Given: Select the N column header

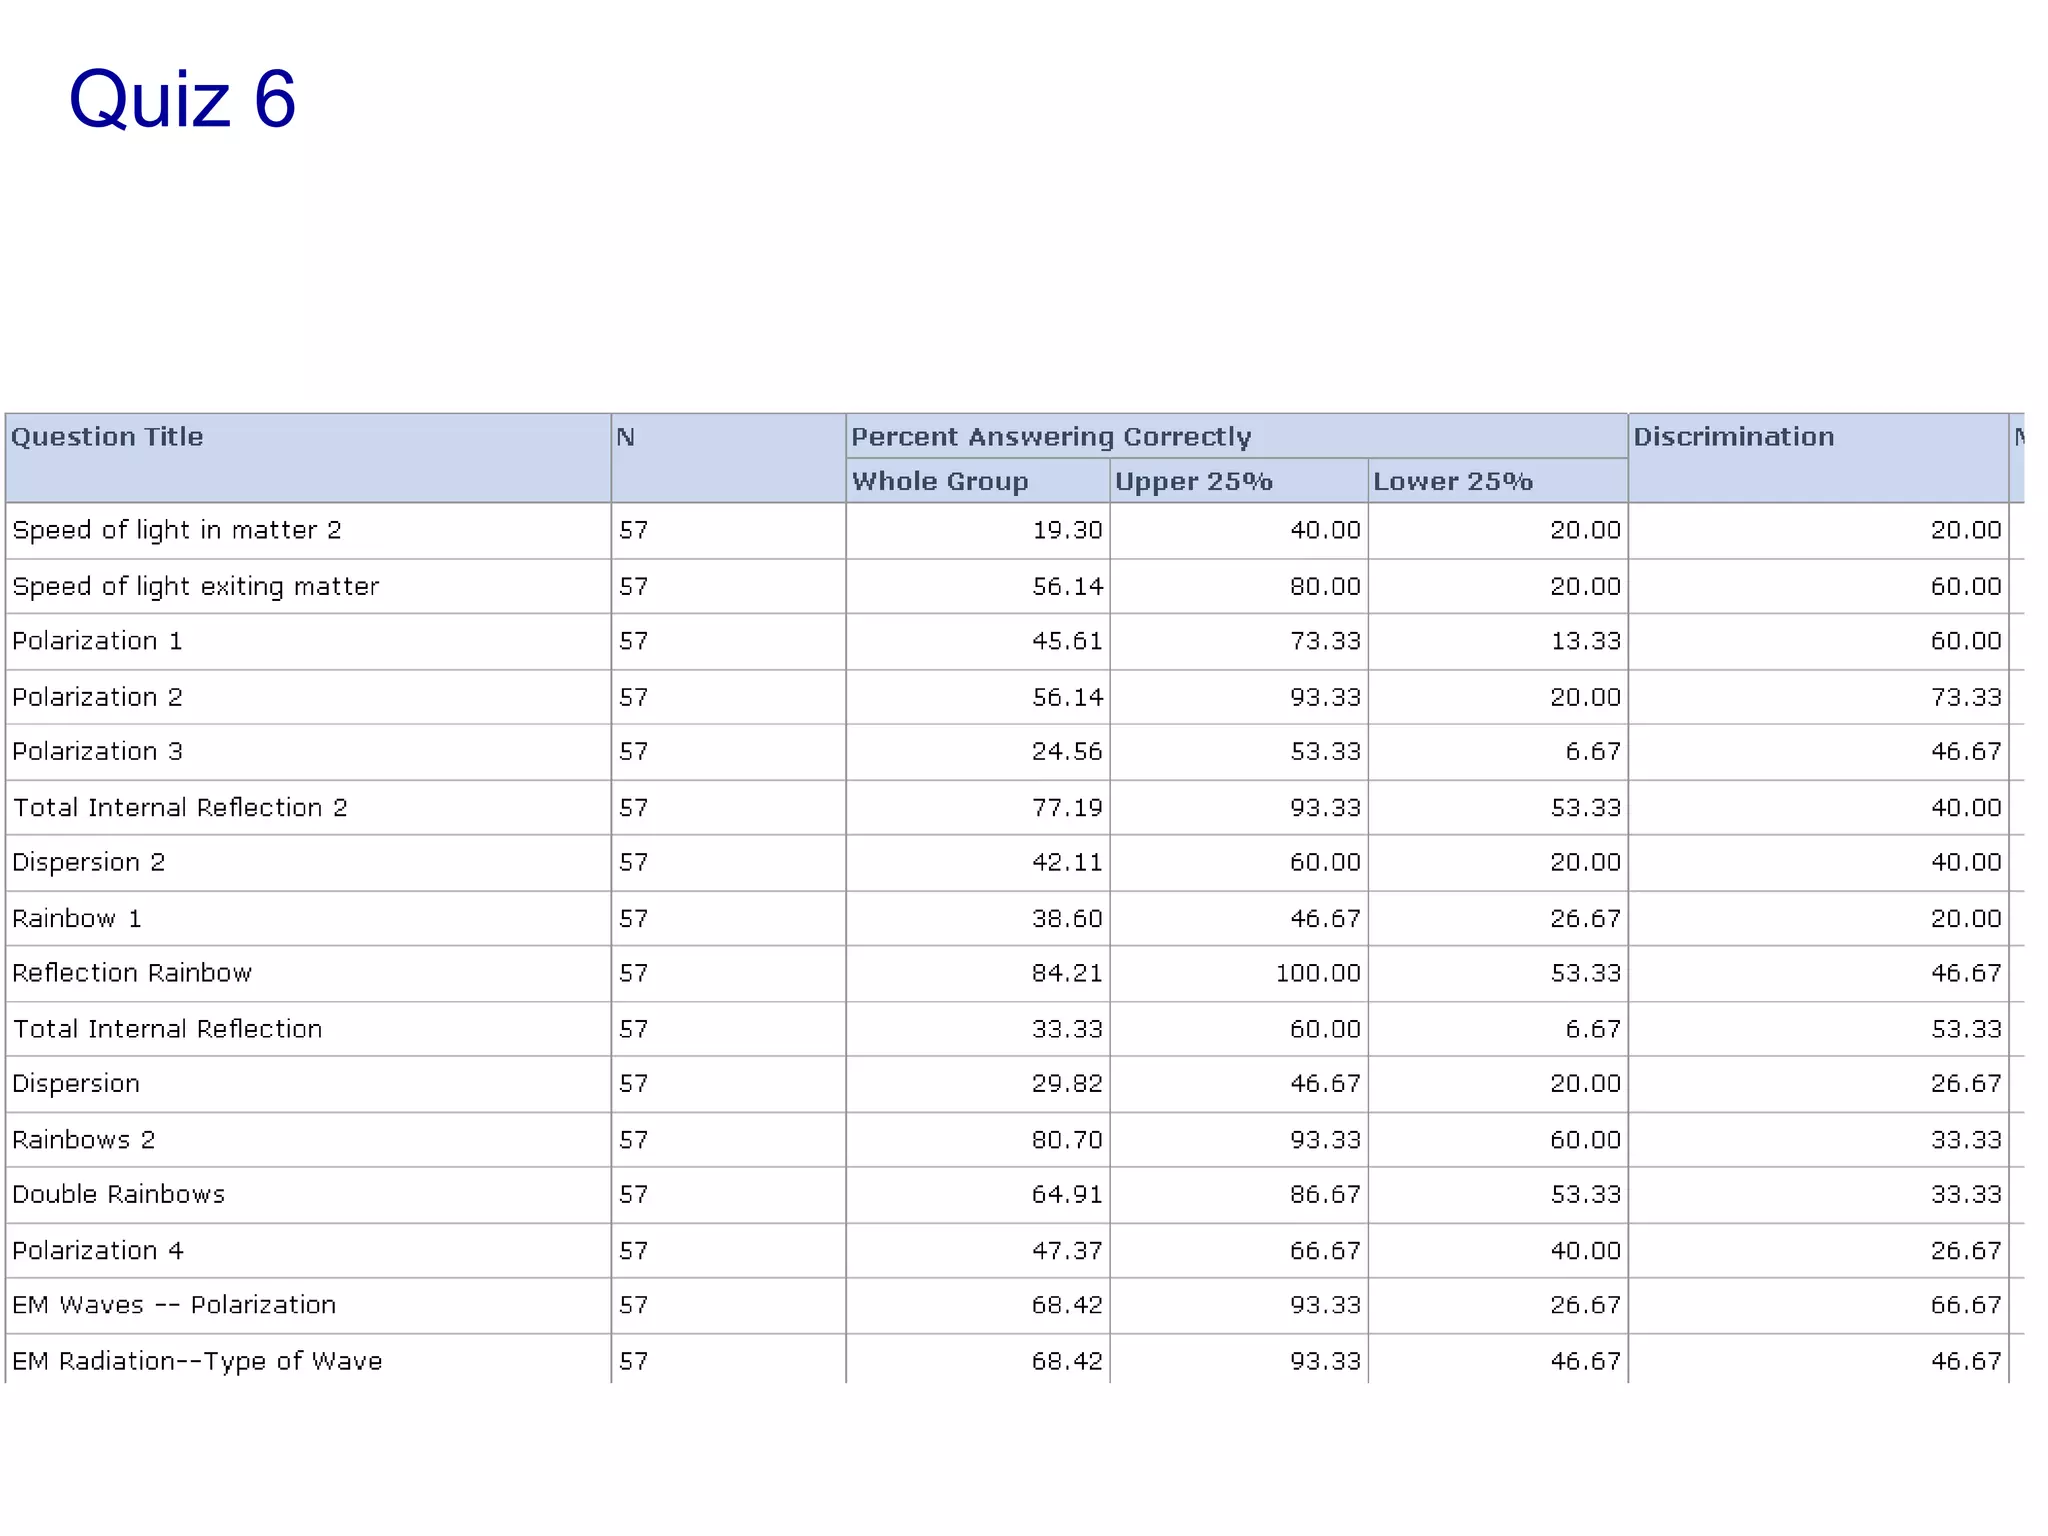Looking at the screenshot, I should point(626,437).
